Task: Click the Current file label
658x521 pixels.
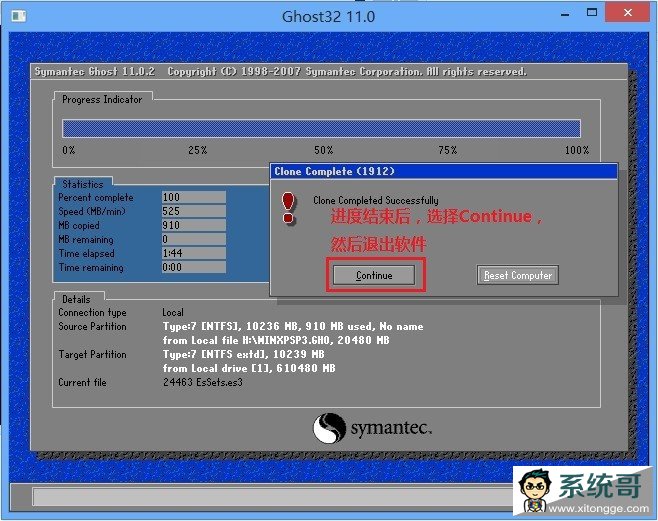Action: click(x=82, y=382)
